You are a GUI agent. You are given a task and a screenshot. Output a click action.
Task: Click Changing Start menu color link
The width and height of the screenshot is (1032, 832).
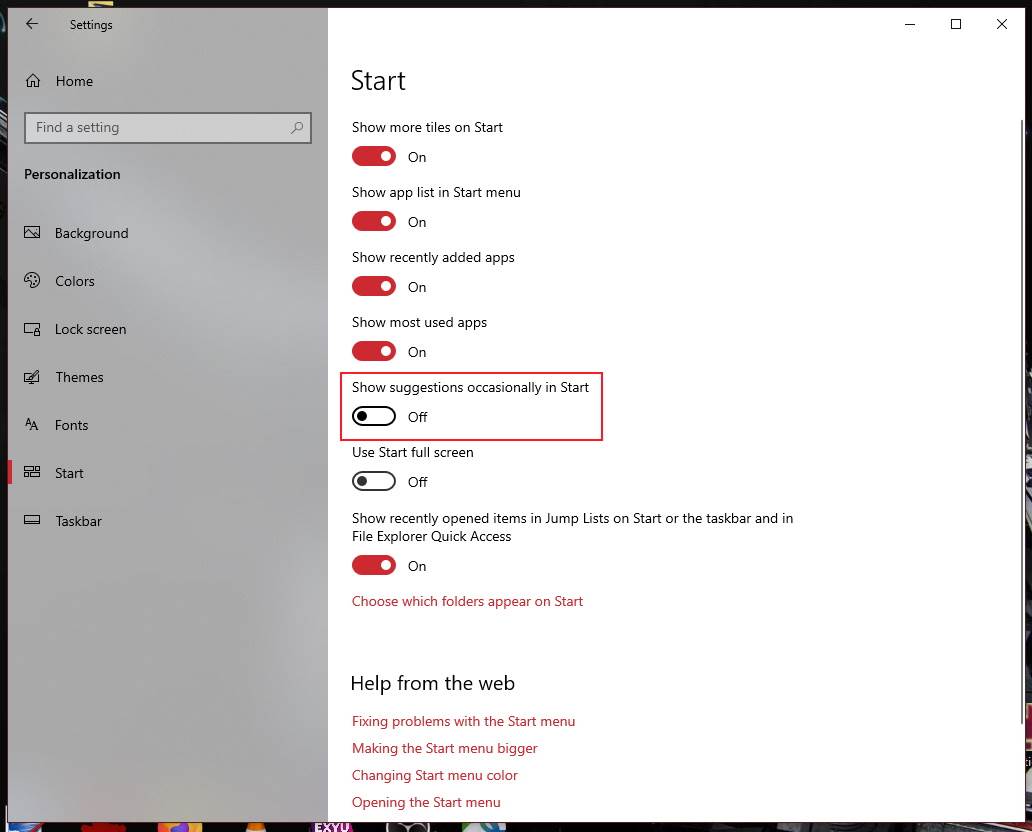point(435,775)
